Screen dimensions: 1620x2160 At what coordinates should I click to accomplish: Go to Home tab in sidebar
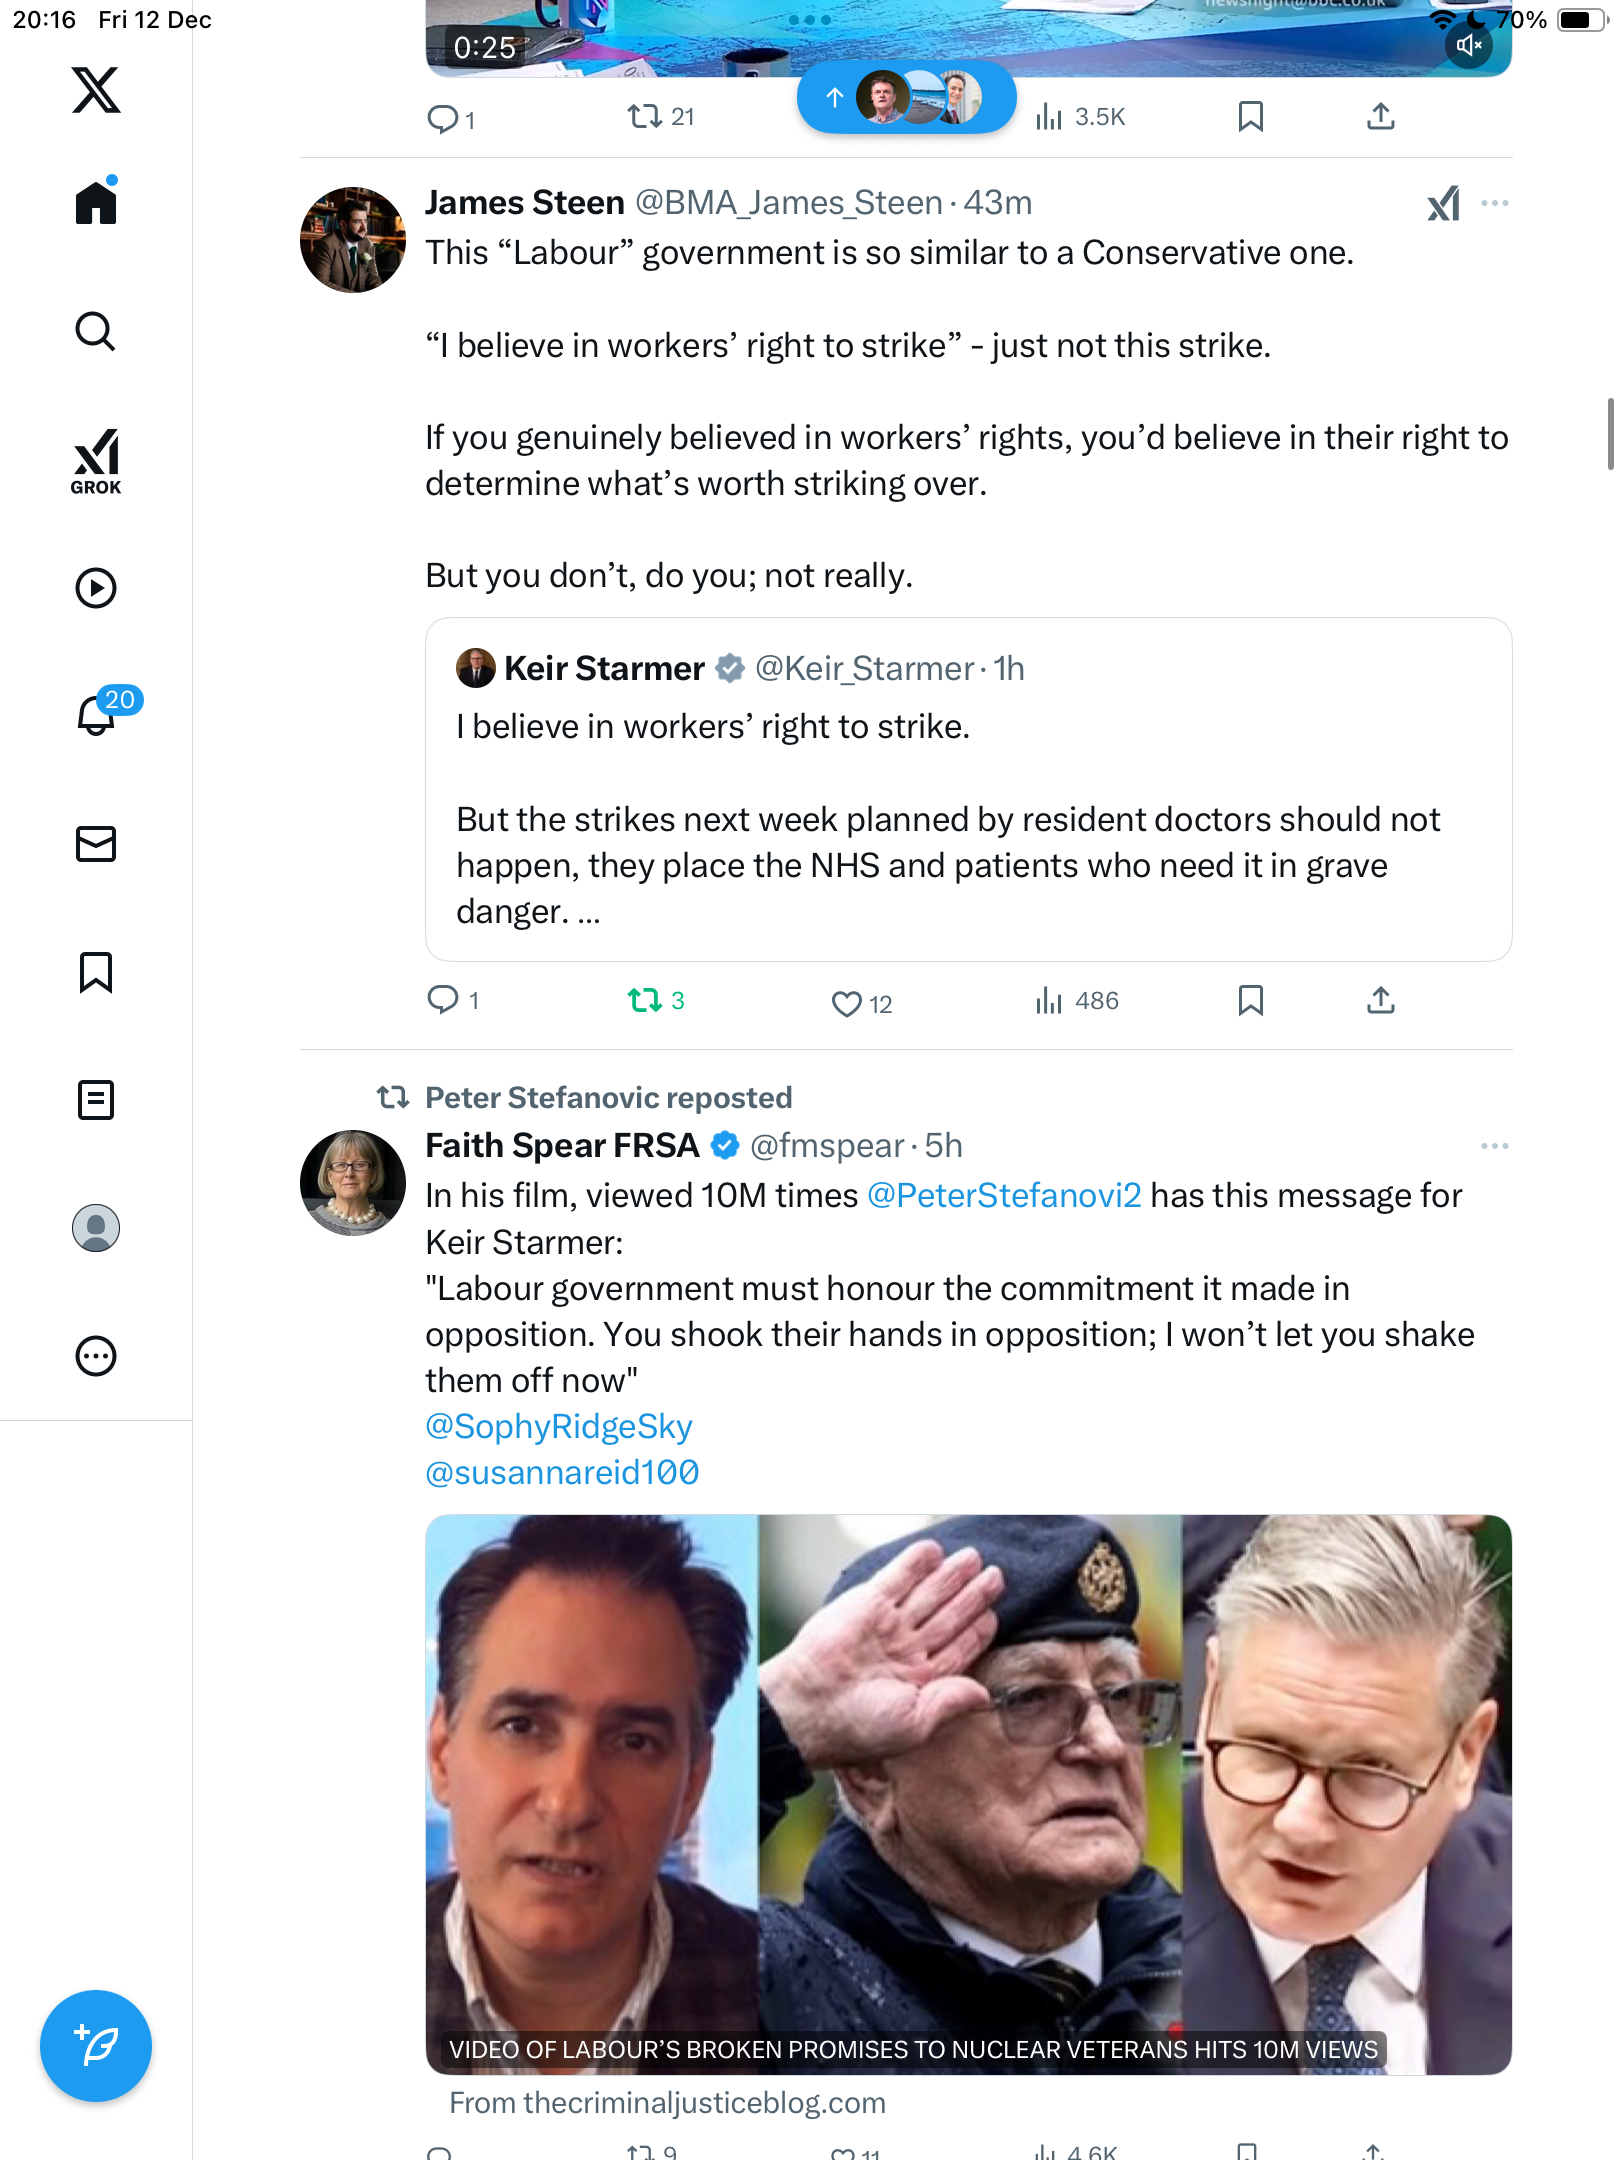[x=96, y=203]
